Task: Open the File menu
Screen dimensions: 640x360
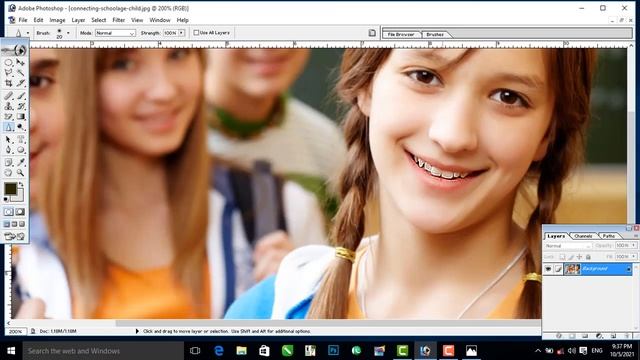Action: (23, 20)
